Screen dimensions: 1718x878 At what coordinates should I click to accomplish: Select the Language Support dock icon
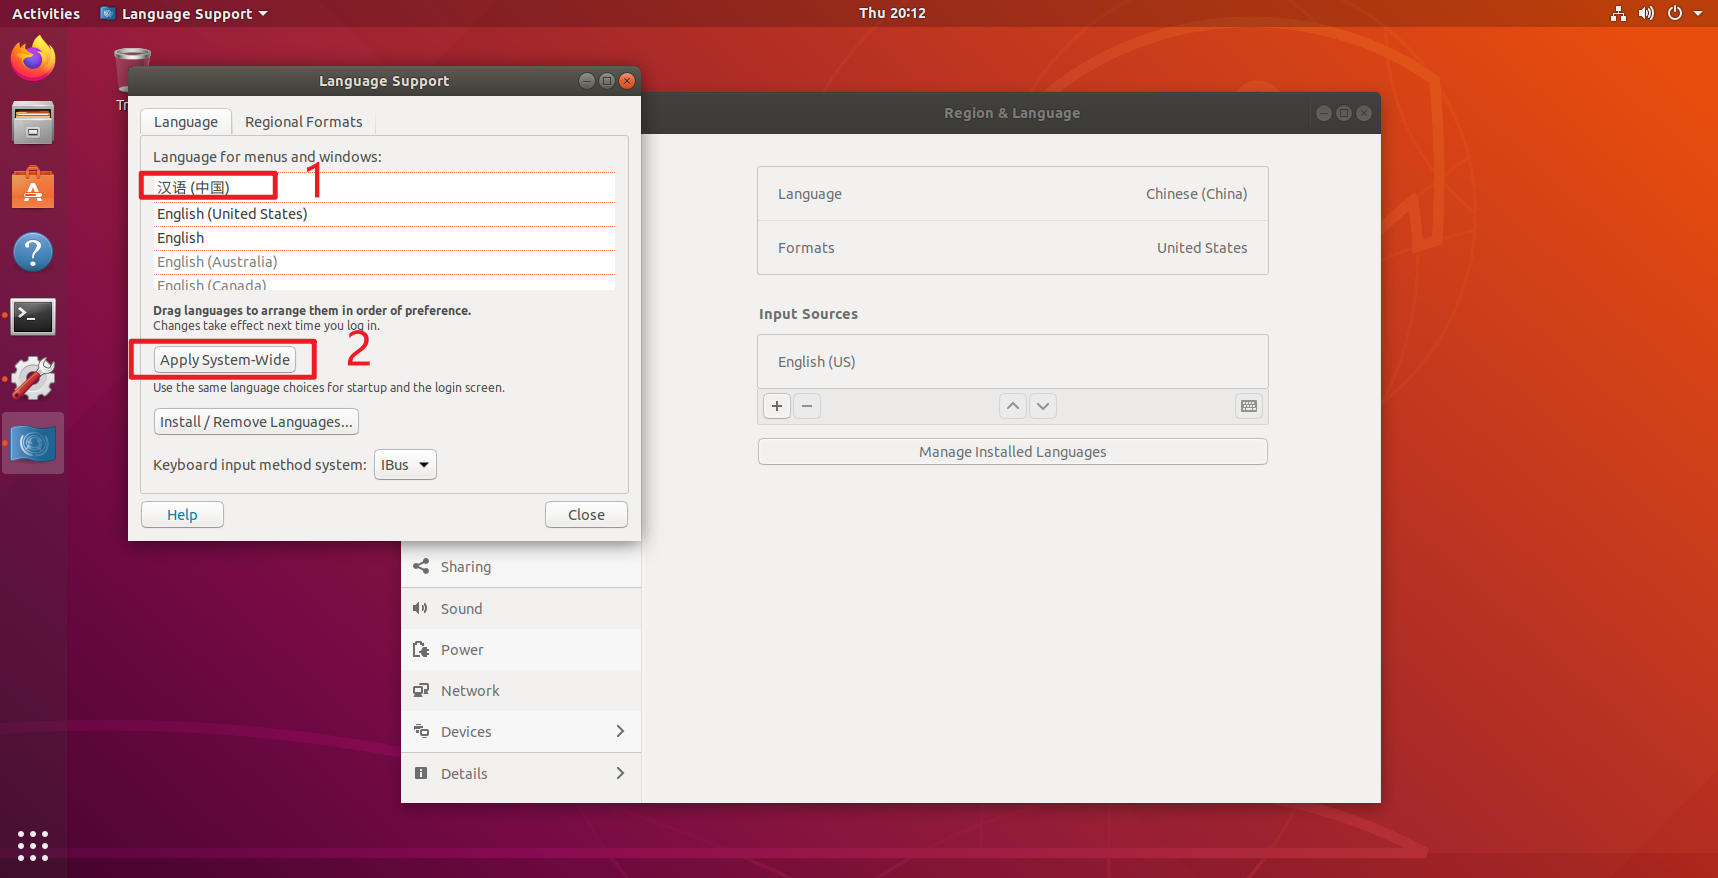point(33,443)
